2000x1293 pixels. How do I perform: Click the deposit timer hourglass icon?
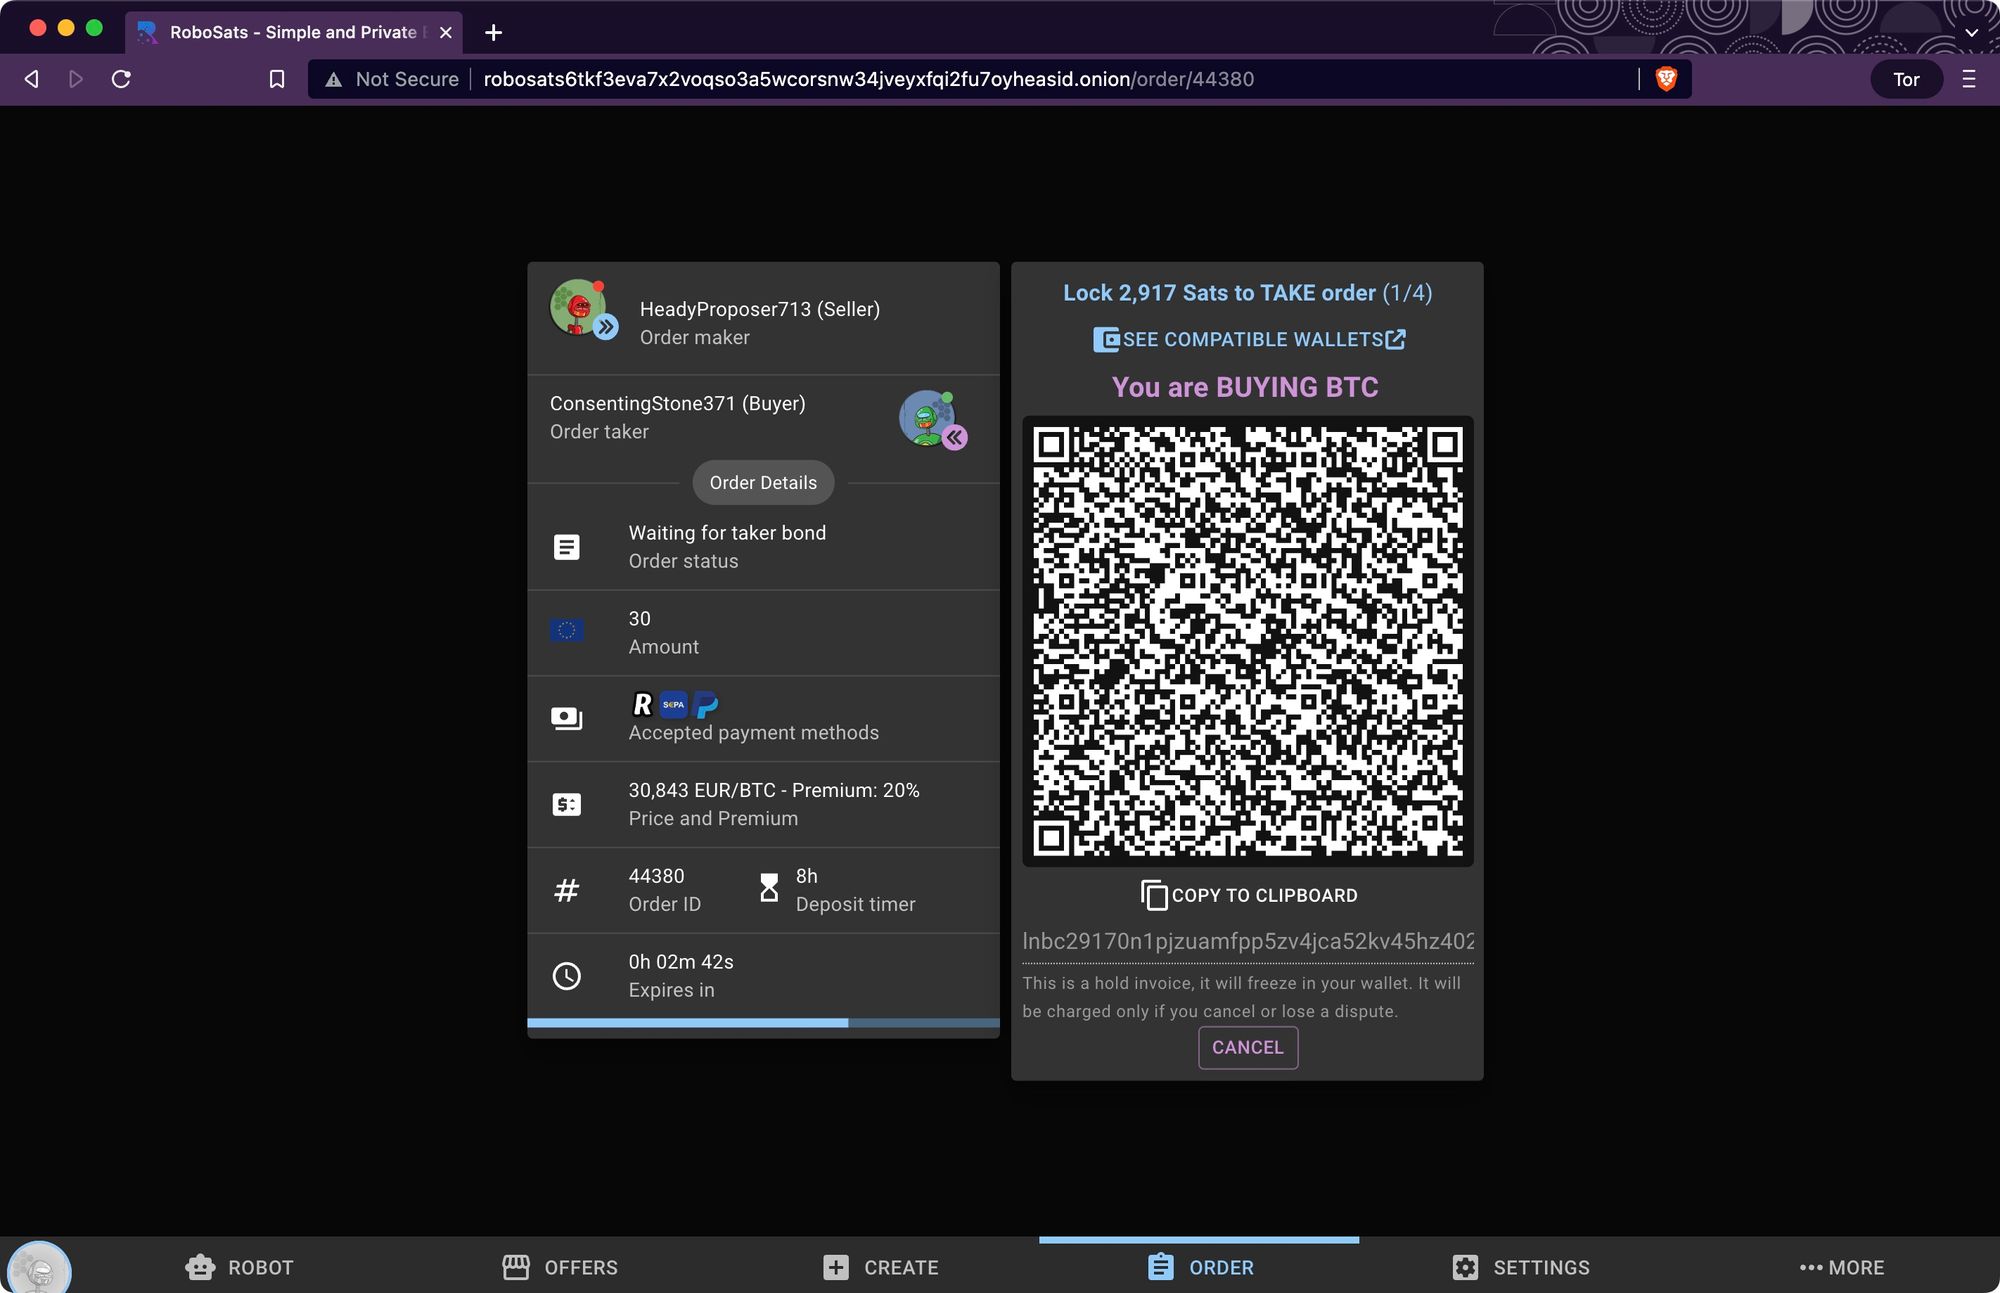(769, 888)
